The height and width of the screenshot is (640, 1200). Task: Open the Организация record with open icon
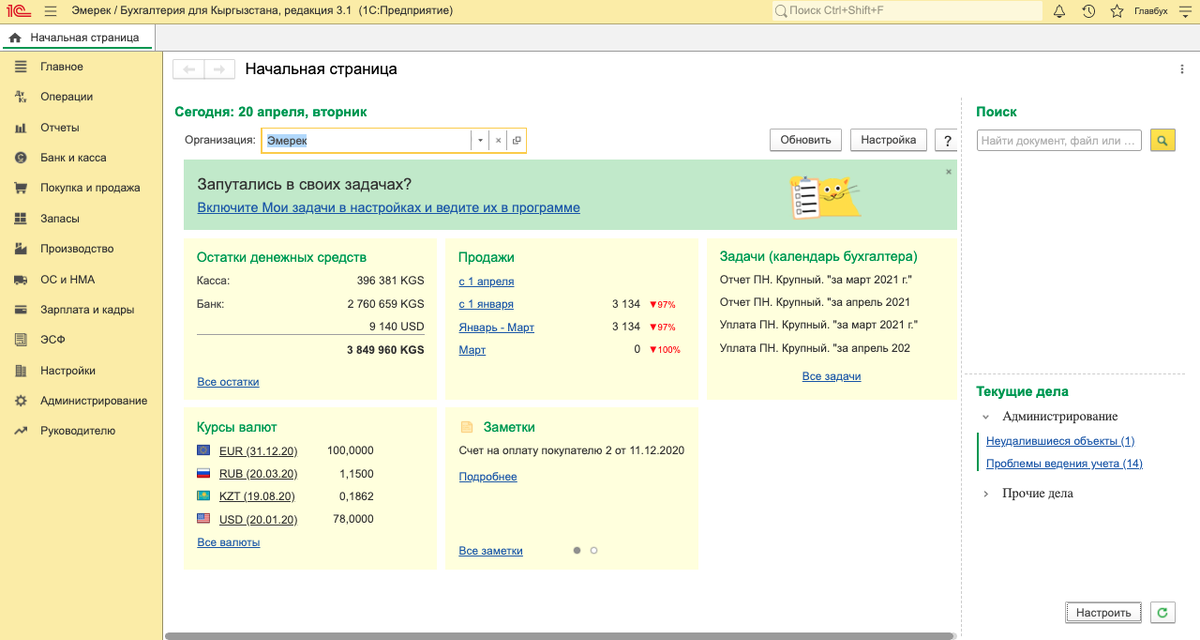(516, 141)
